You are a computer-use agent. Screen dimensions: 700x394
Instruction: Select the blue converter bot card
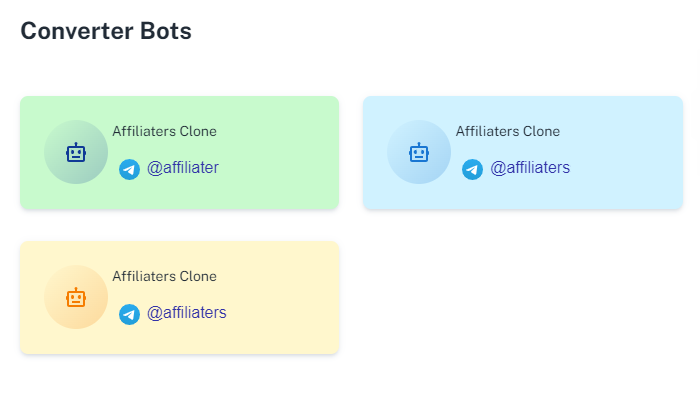click(523, 153)
